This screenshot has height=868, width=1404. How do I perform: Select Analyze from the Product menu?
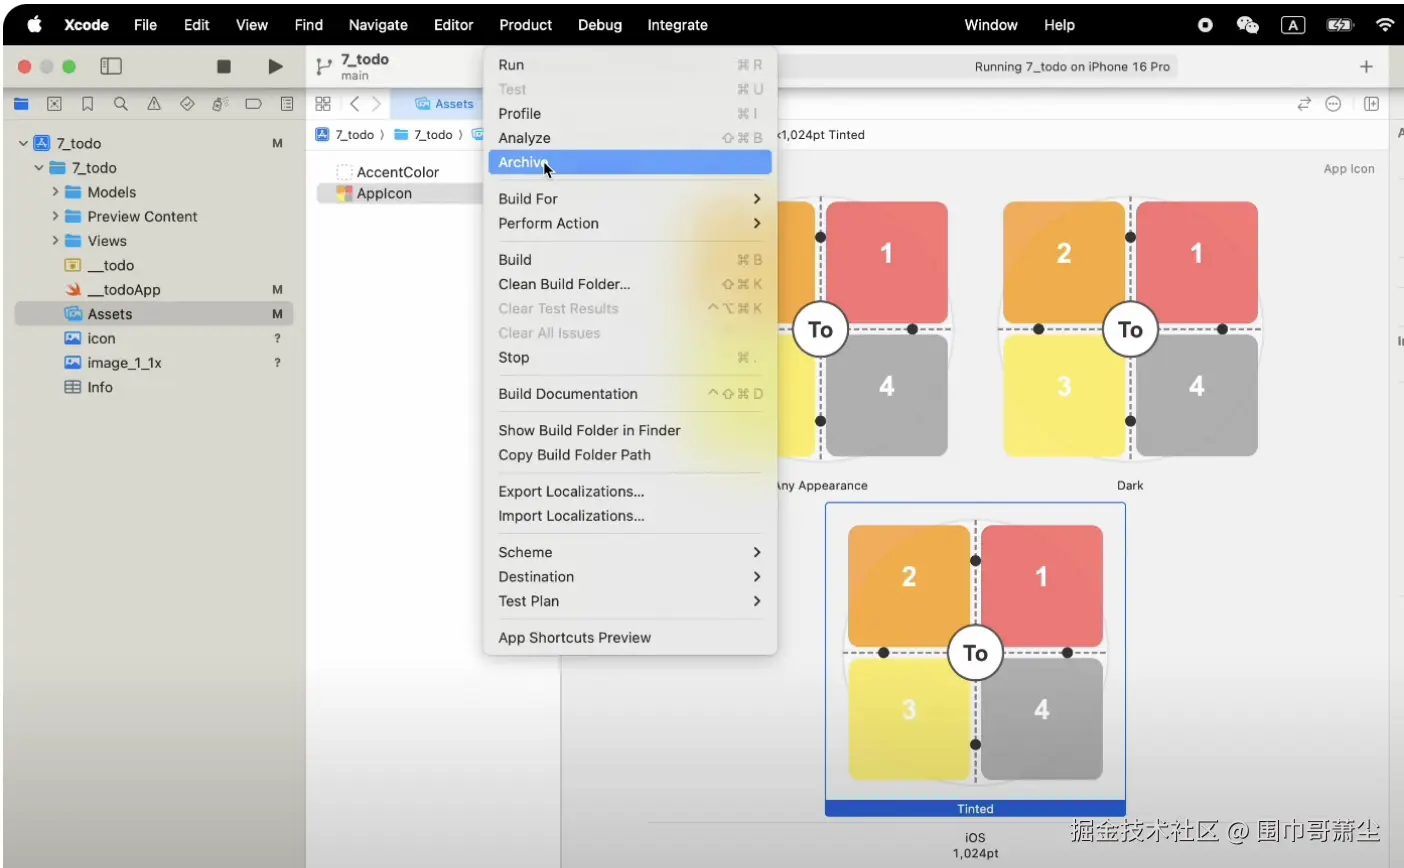point(630,138)
